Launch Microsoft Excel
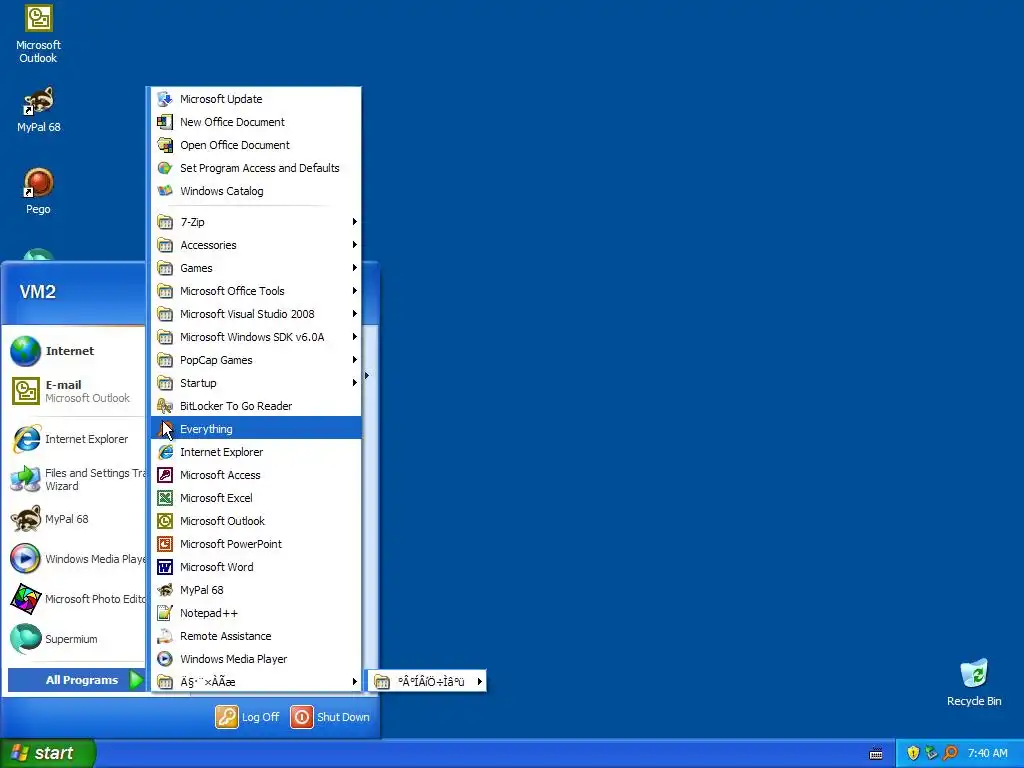 click(x=256, y=498)
